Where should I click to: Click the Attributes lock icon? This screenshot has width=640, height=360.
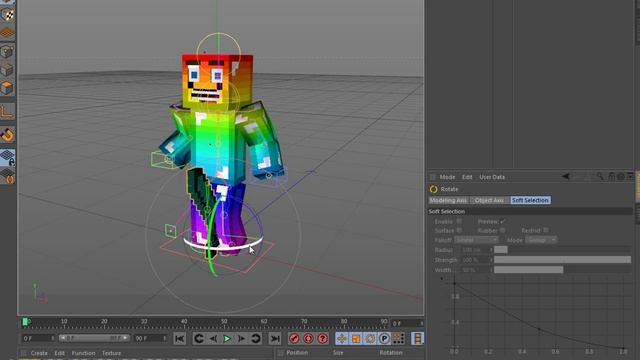(x=611, y=177)
